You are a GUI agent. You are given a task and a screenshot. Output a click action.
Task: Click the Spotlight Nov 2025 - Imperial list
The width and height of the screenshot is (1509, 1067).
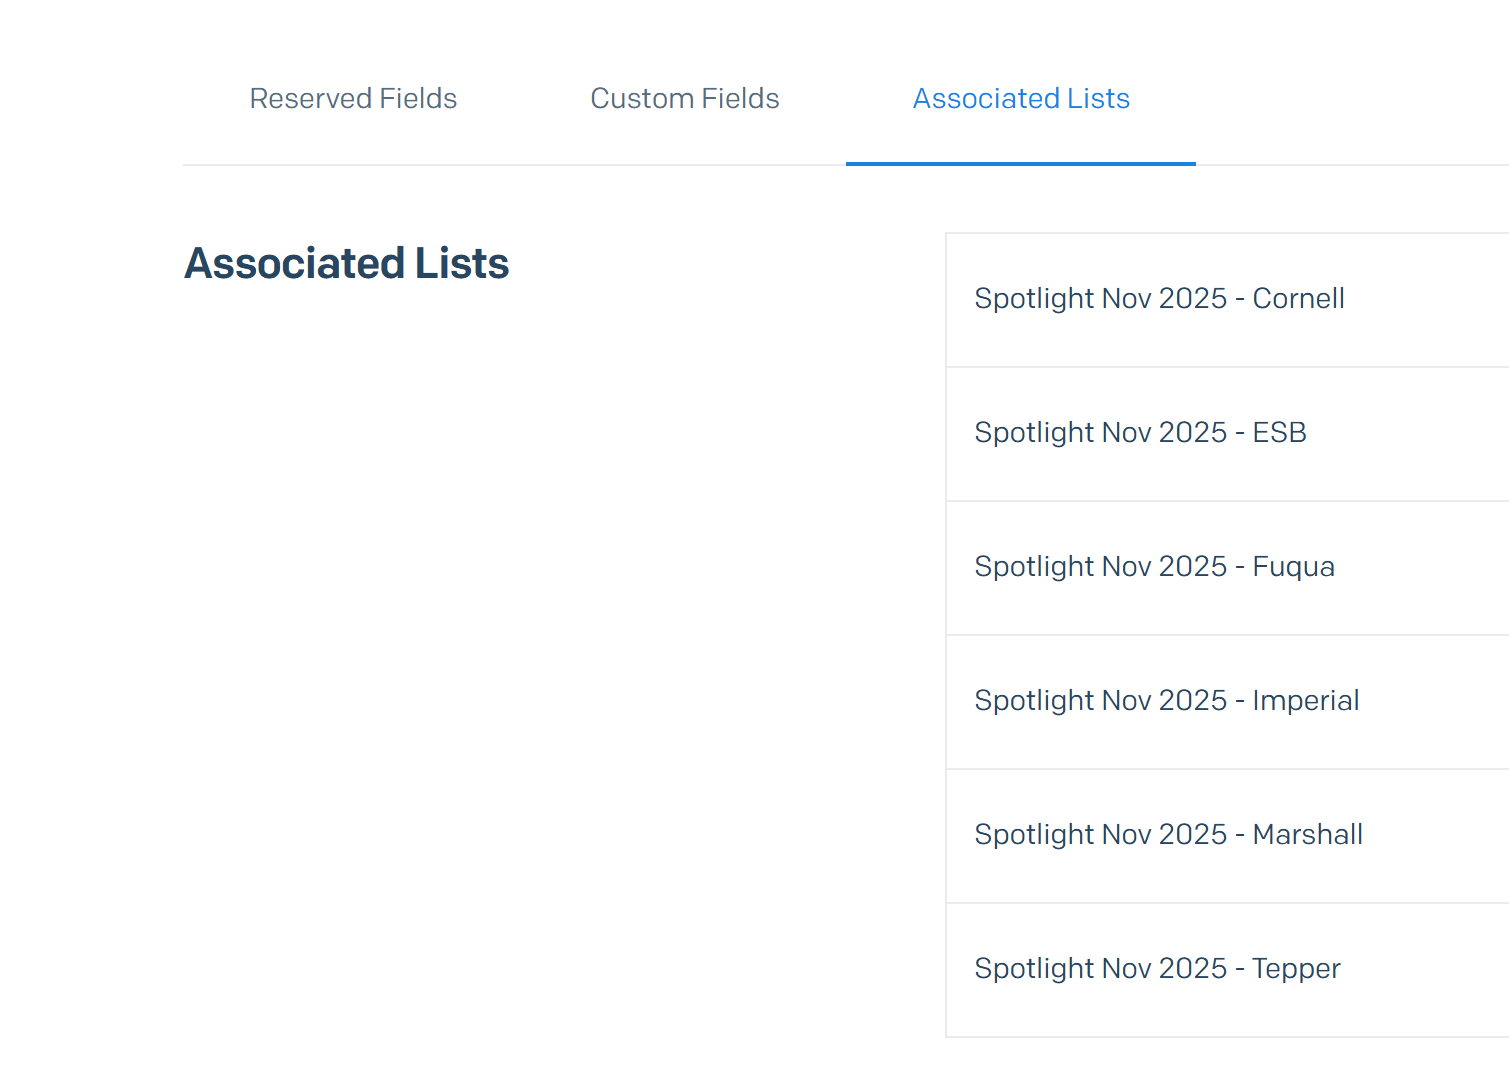click(1166, 701)
